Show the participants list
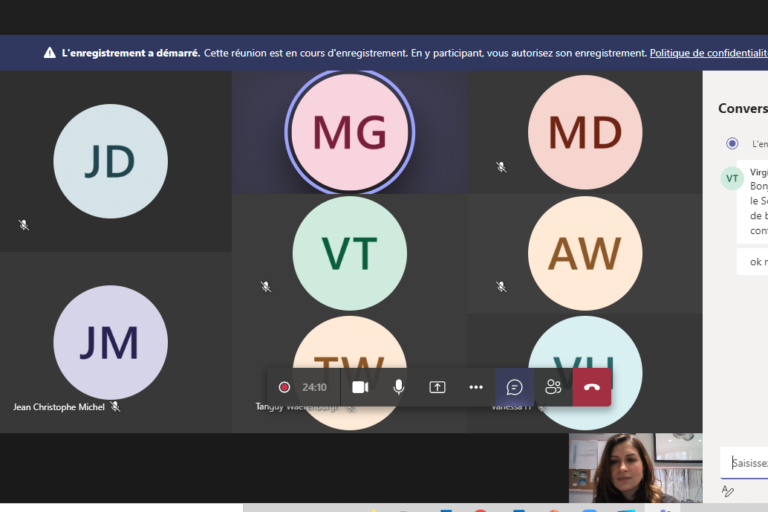 click(553, 387)
